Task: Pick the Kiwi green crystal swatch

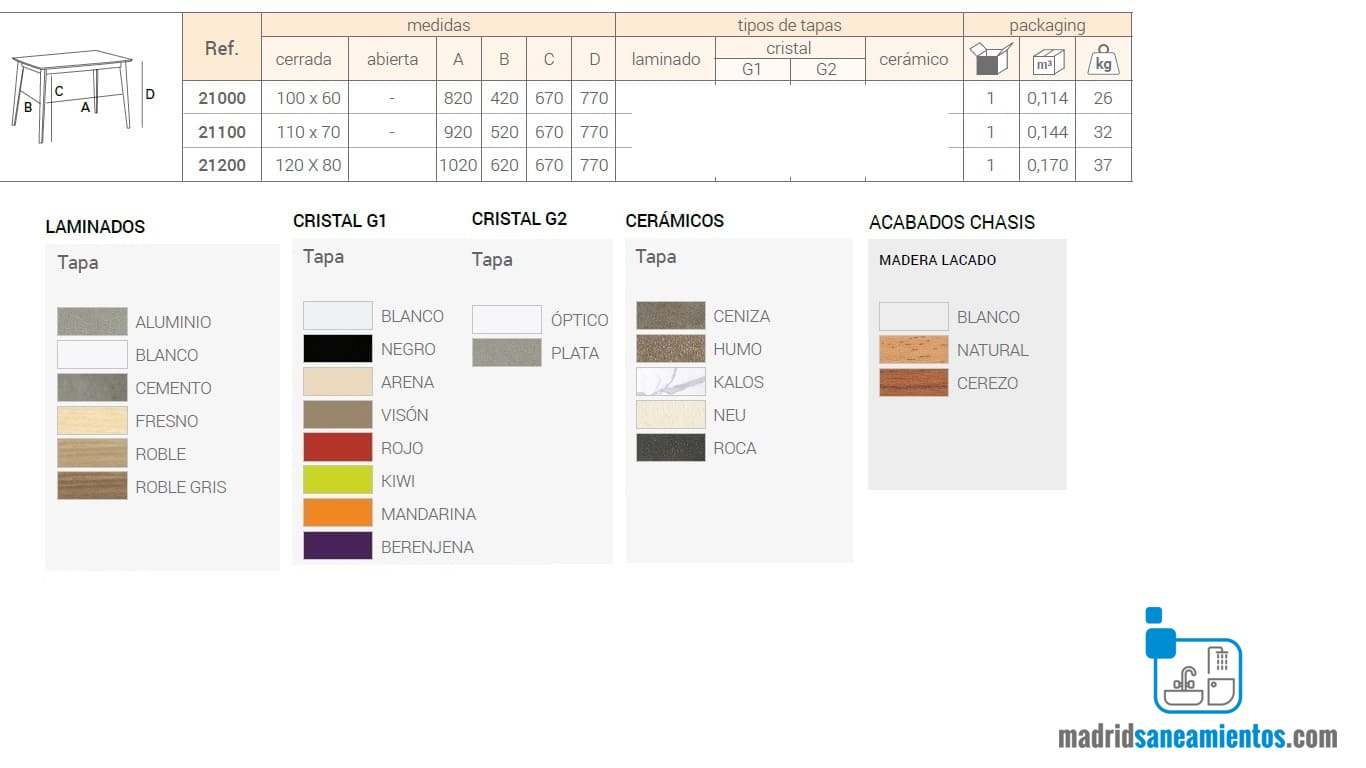Action: [338, 481]
